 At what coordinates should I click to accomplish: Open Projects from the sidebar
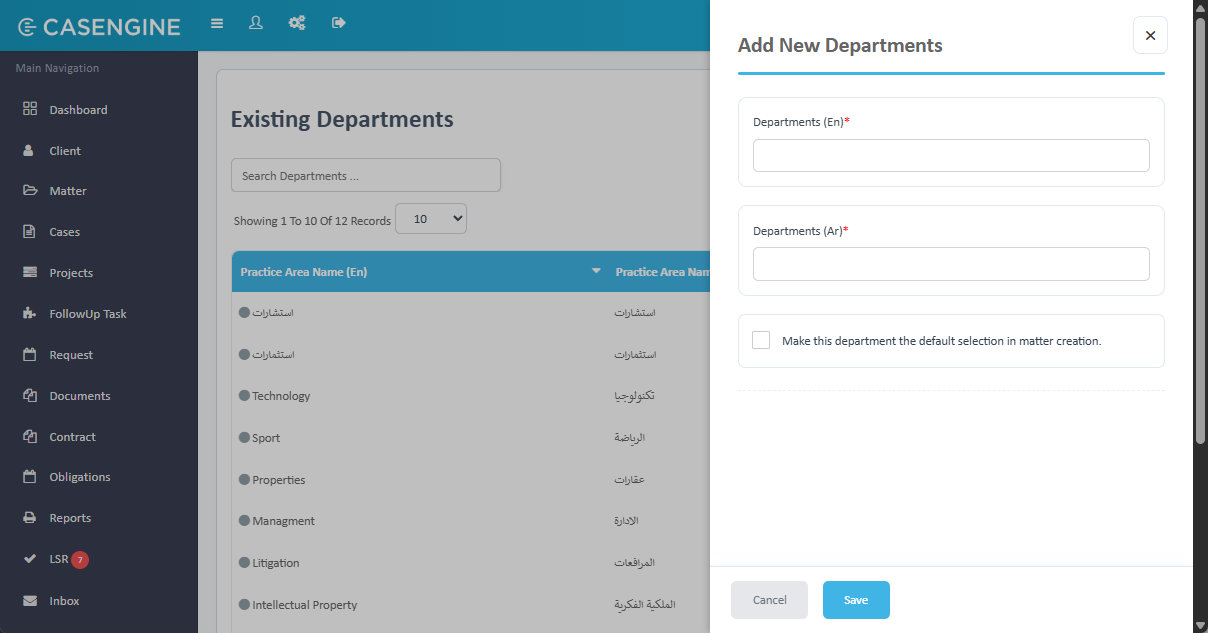tap(71, 273)
